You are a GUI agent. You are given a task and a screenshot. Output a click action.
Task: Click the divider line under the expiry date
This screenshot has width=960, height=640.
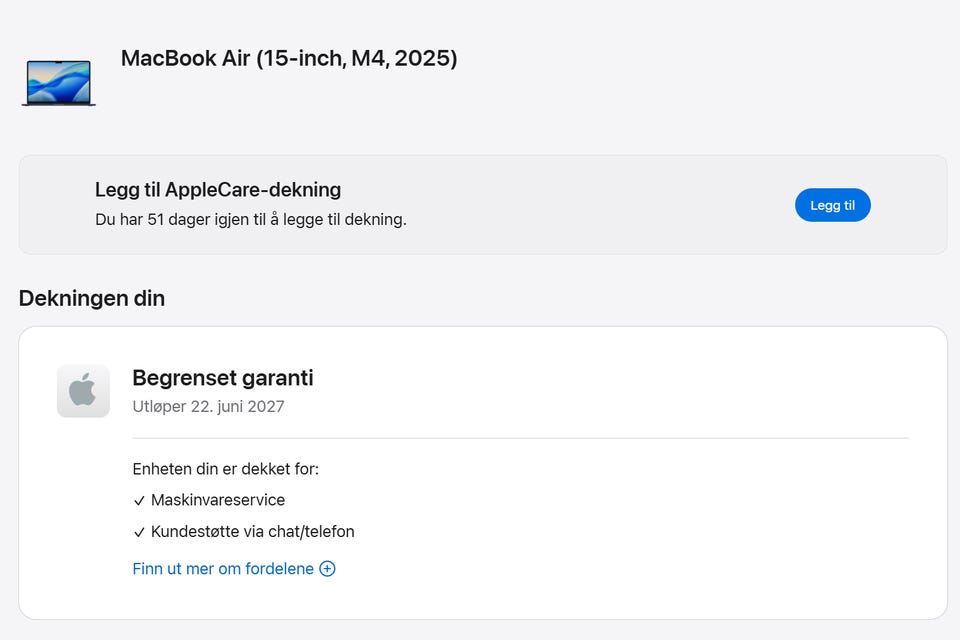tap(520, 439)
